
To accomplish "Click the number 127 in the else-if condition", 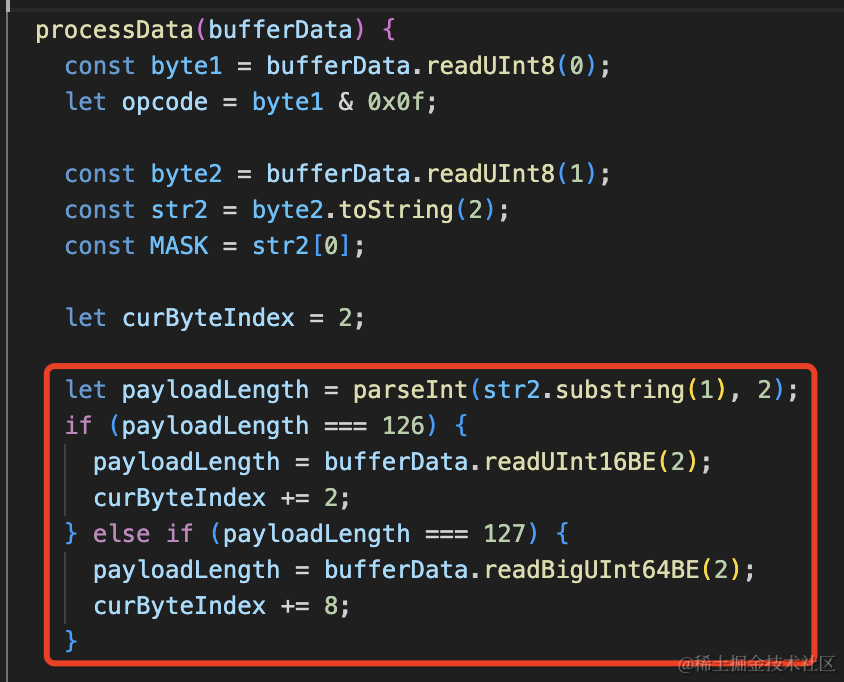I will 504,534.
